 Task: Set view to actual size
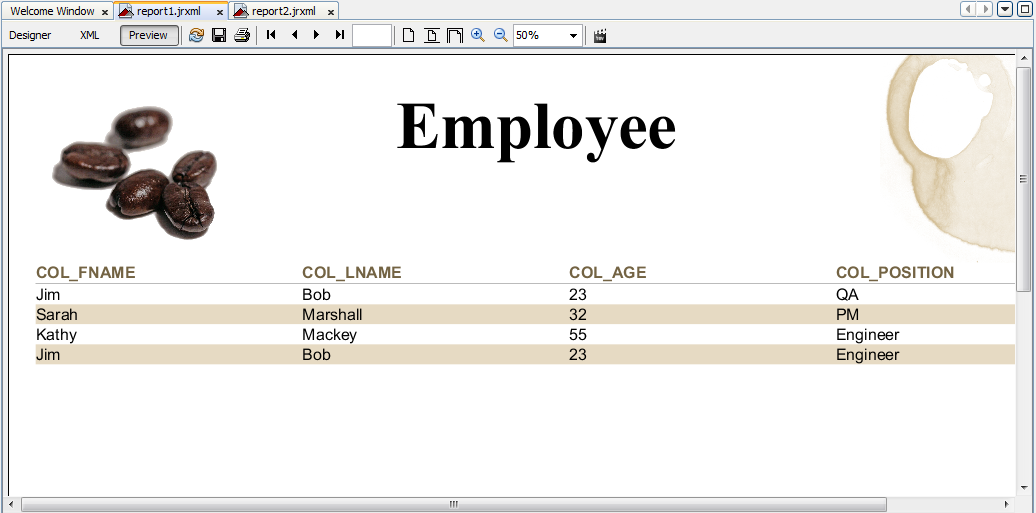tap(408, 35)
